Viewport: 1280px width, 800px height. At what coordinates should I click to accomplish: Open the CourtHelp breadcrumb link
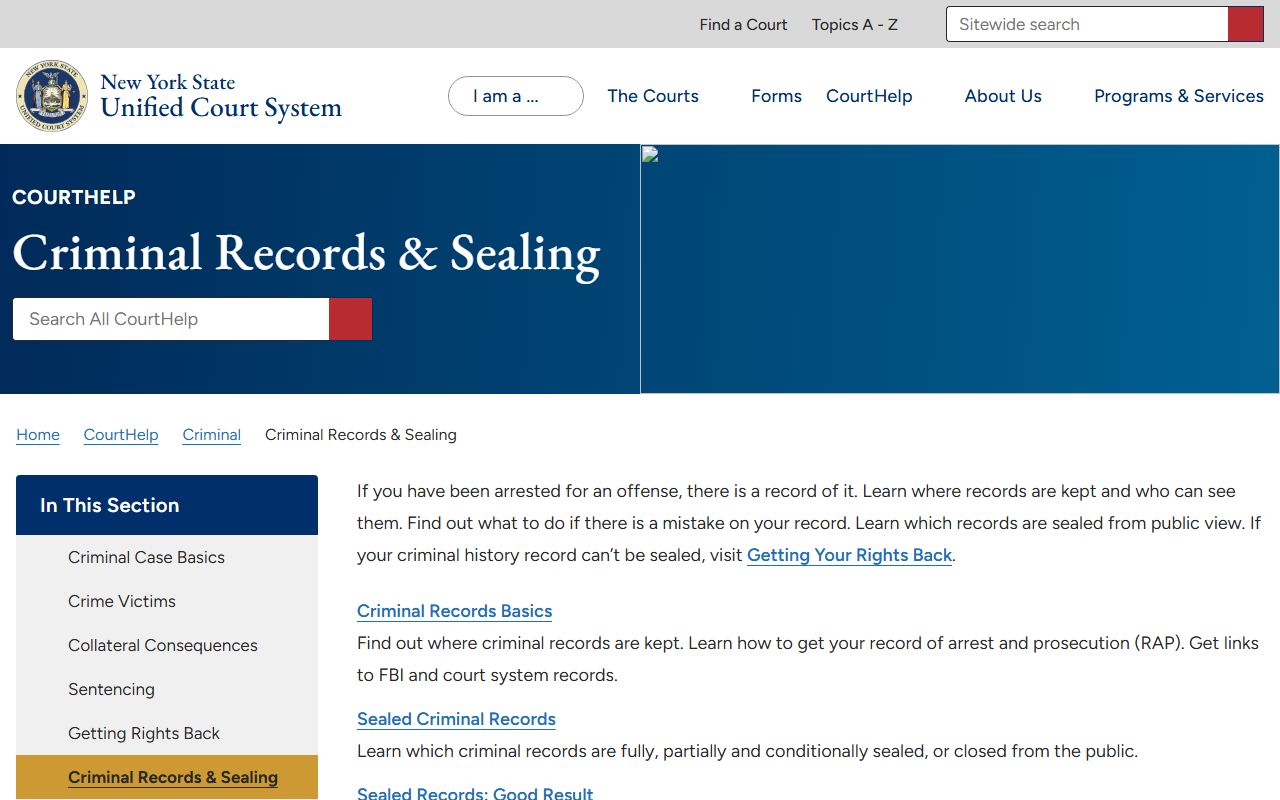(x=121, y=435)
